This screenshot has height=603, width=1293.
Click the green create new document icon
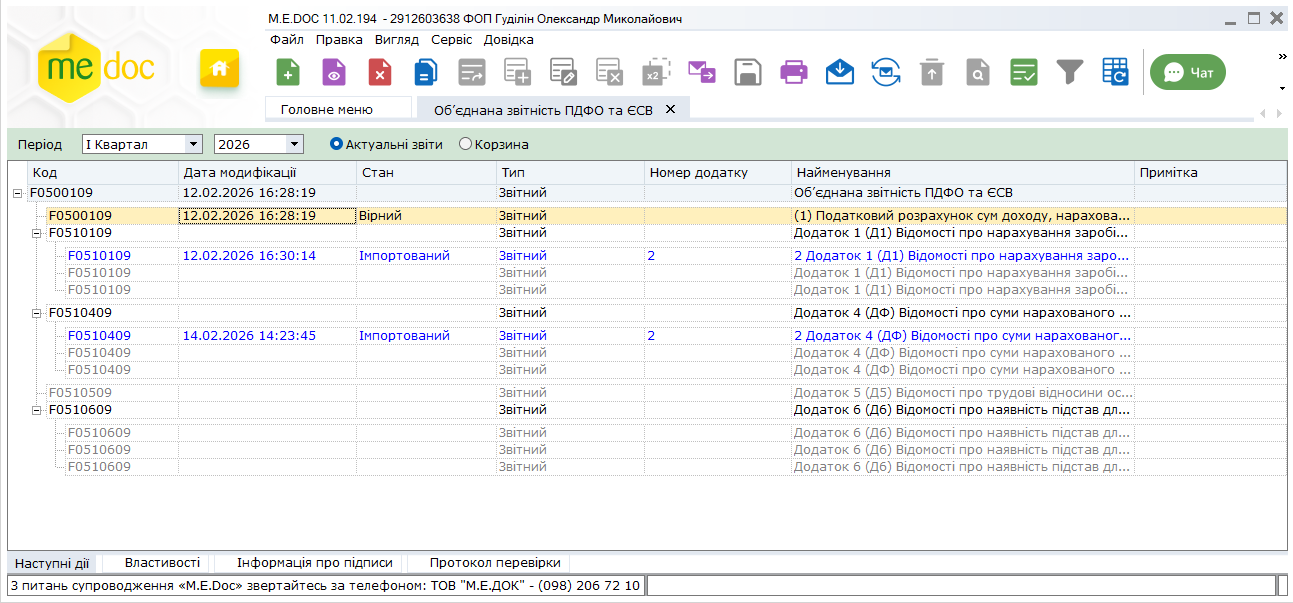tap(288, 72)
